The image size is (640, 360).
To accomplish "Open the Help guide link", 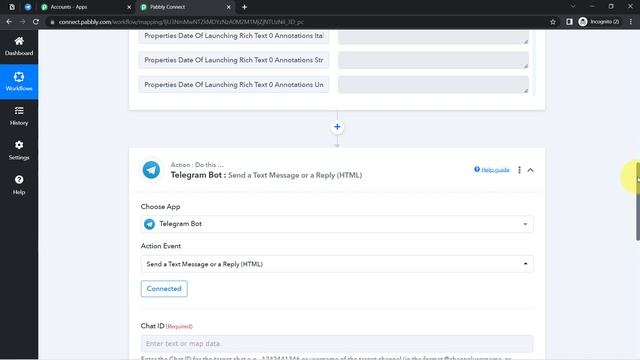I will pos(492,170).
